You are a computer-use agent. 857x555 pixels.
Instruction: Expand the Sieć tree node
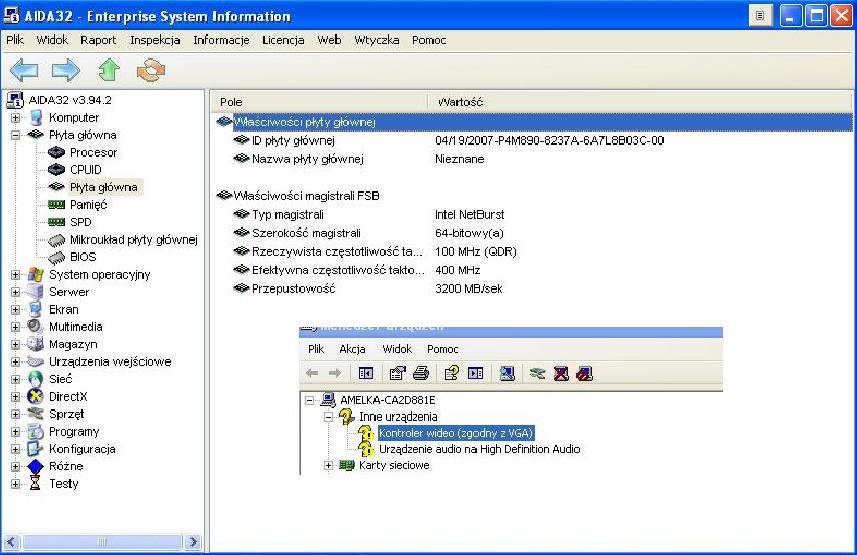tap(15, 379)
